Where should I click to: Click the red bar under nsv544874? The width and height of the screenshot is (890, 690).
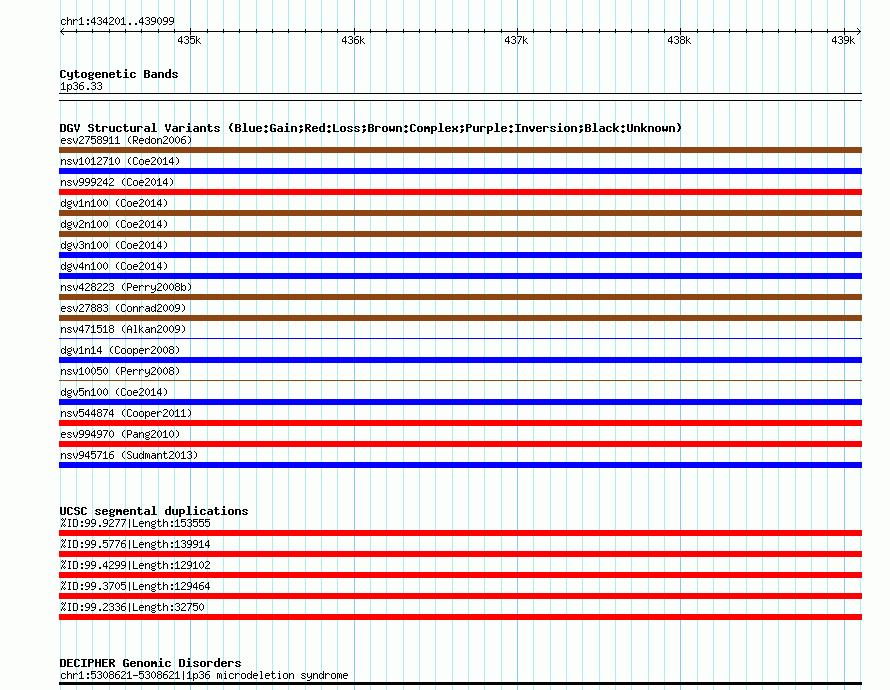[x=460, y=423]
